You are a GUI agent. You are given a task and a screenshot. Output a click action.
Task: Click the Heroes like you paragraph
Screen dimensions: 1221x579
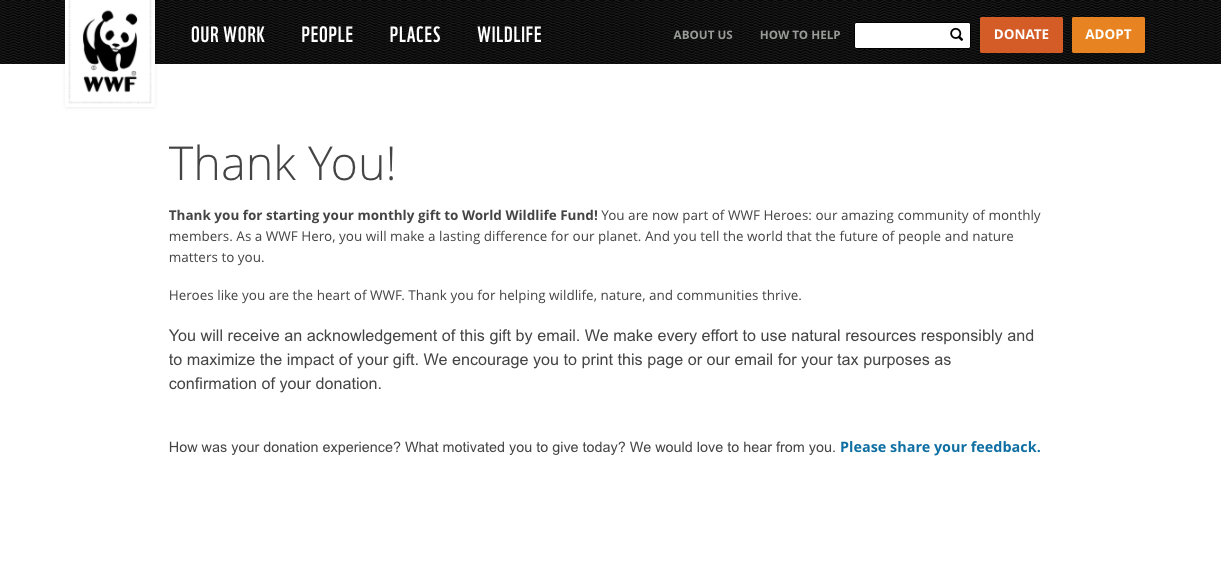point(485,295)
